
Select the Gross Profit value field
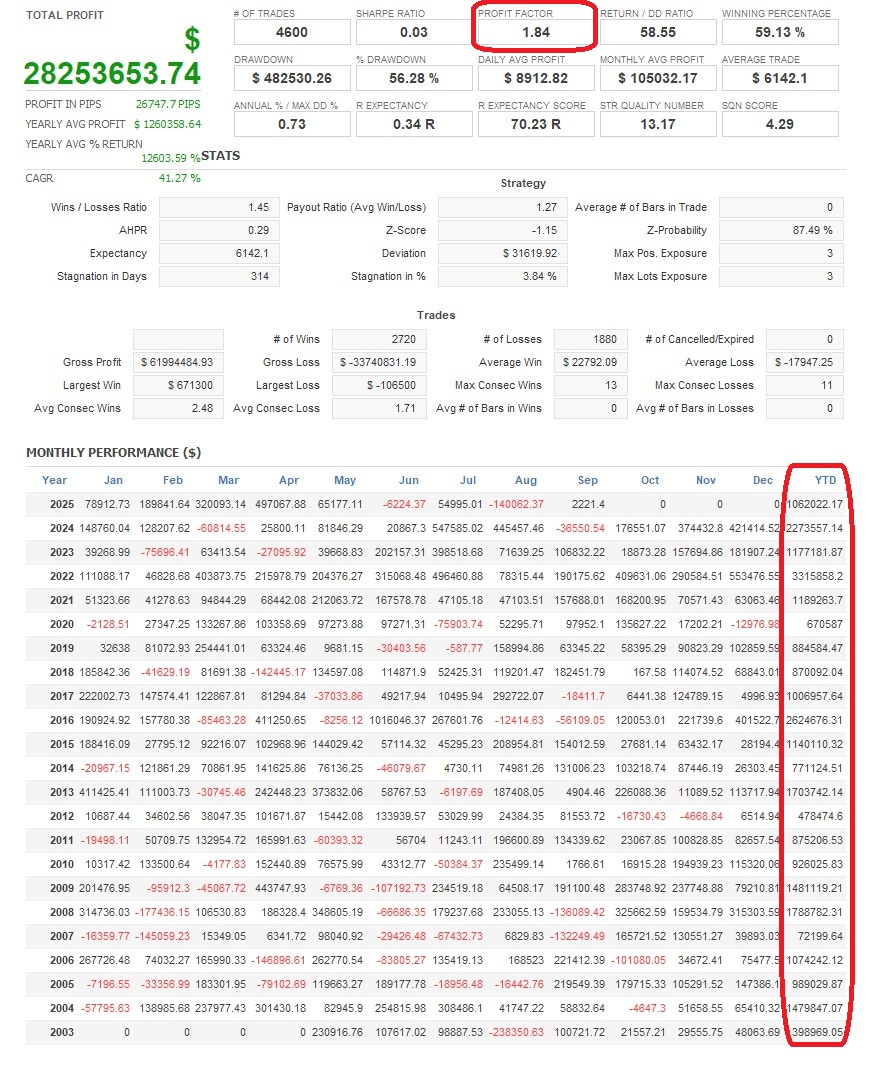tap(178, 362)
